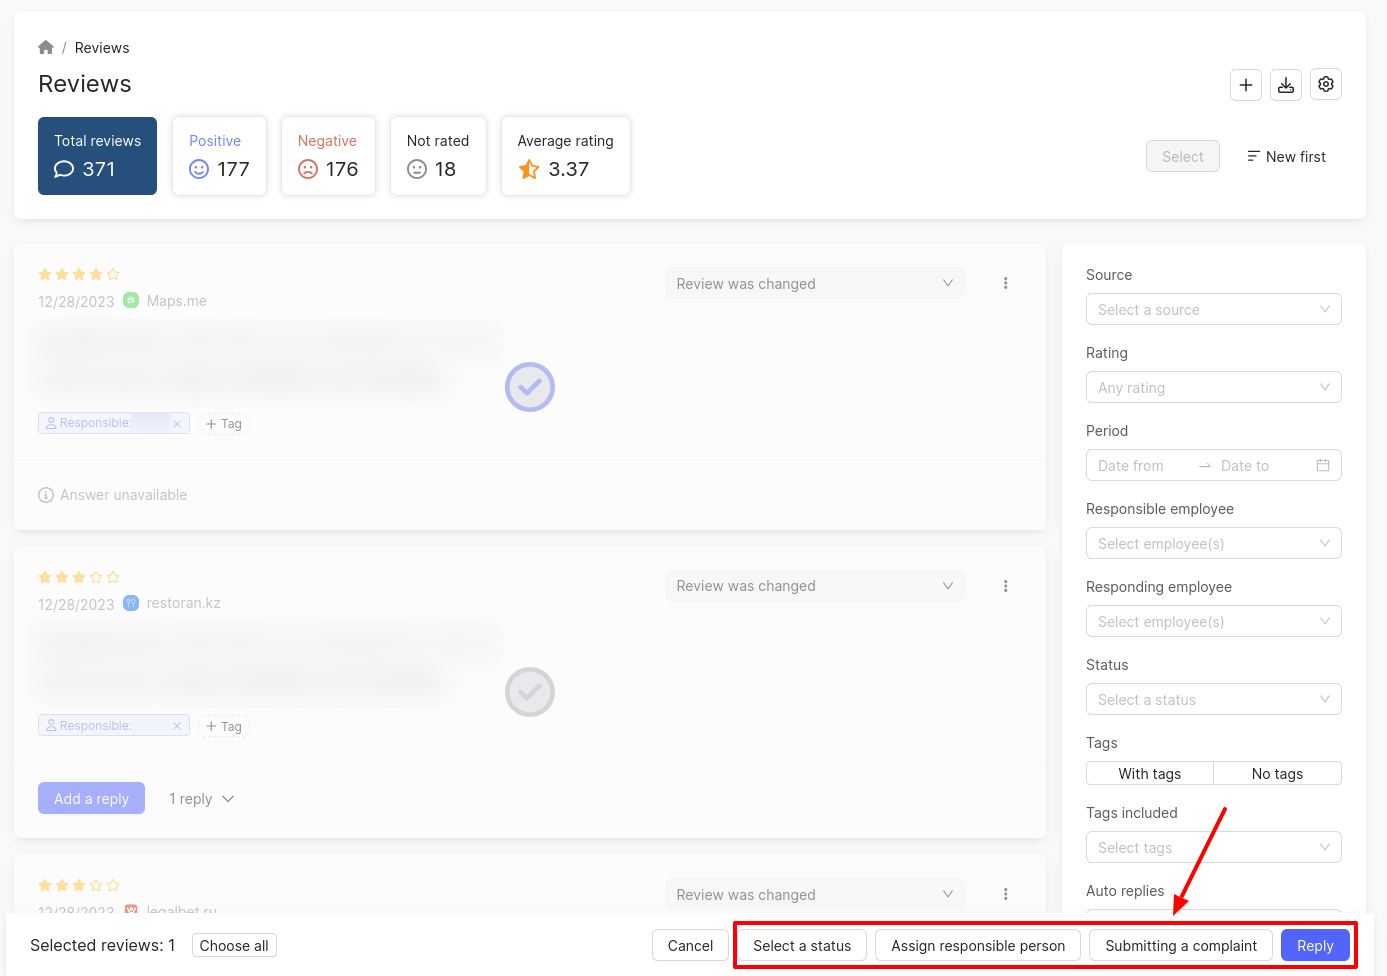The width and height of the screenshot is (1387, 976).
Task: Toggle selection checkmark on Maps.me review
Action: [529, 387]
